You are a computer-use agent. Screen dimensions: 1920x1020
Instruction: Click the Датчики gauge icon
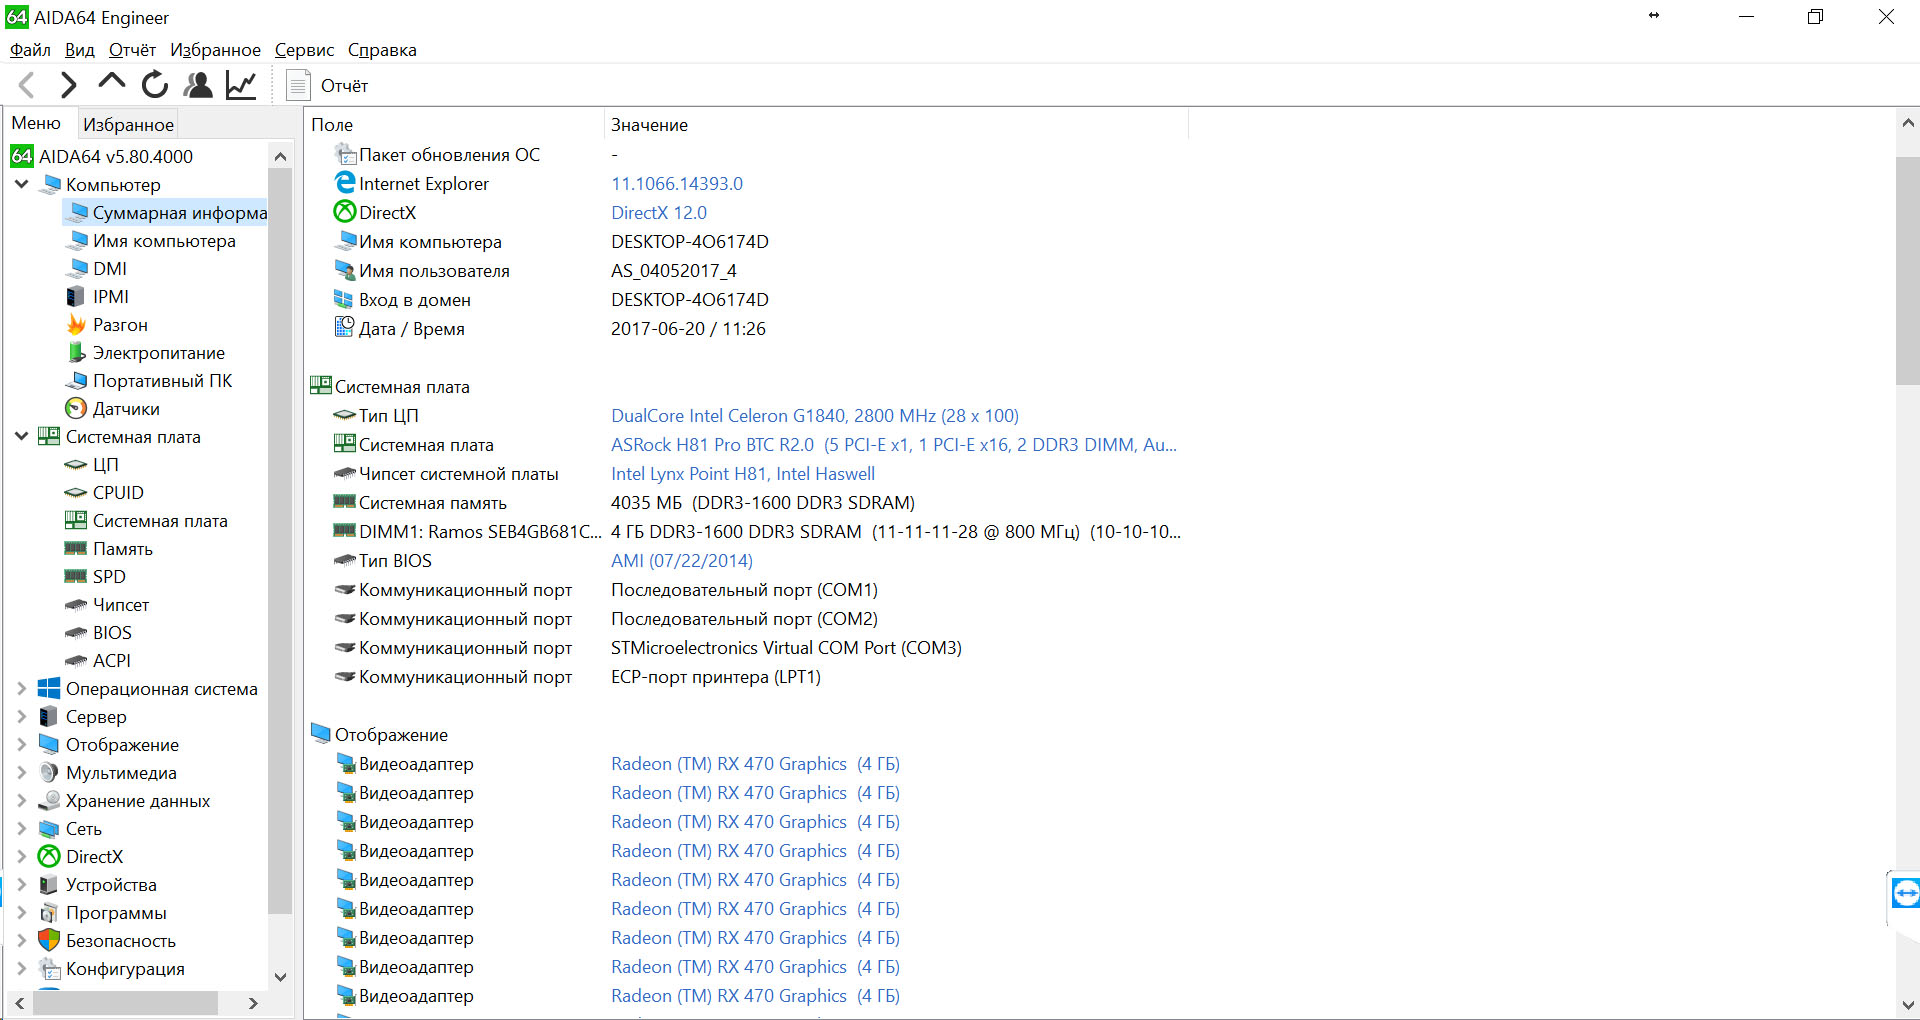pos(76,408)
